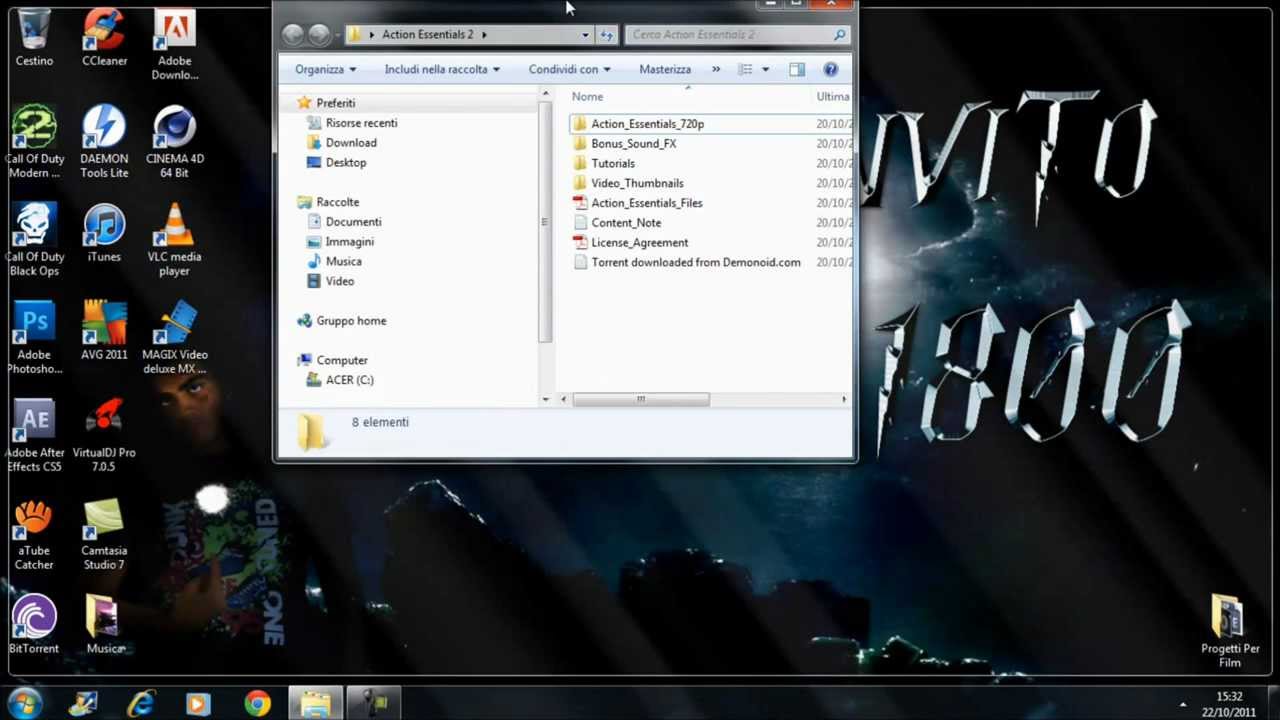Select the Action_Essentials_Files PDF
The image size is (1280, 720).
pyautogui.click(x=646, y=203)
